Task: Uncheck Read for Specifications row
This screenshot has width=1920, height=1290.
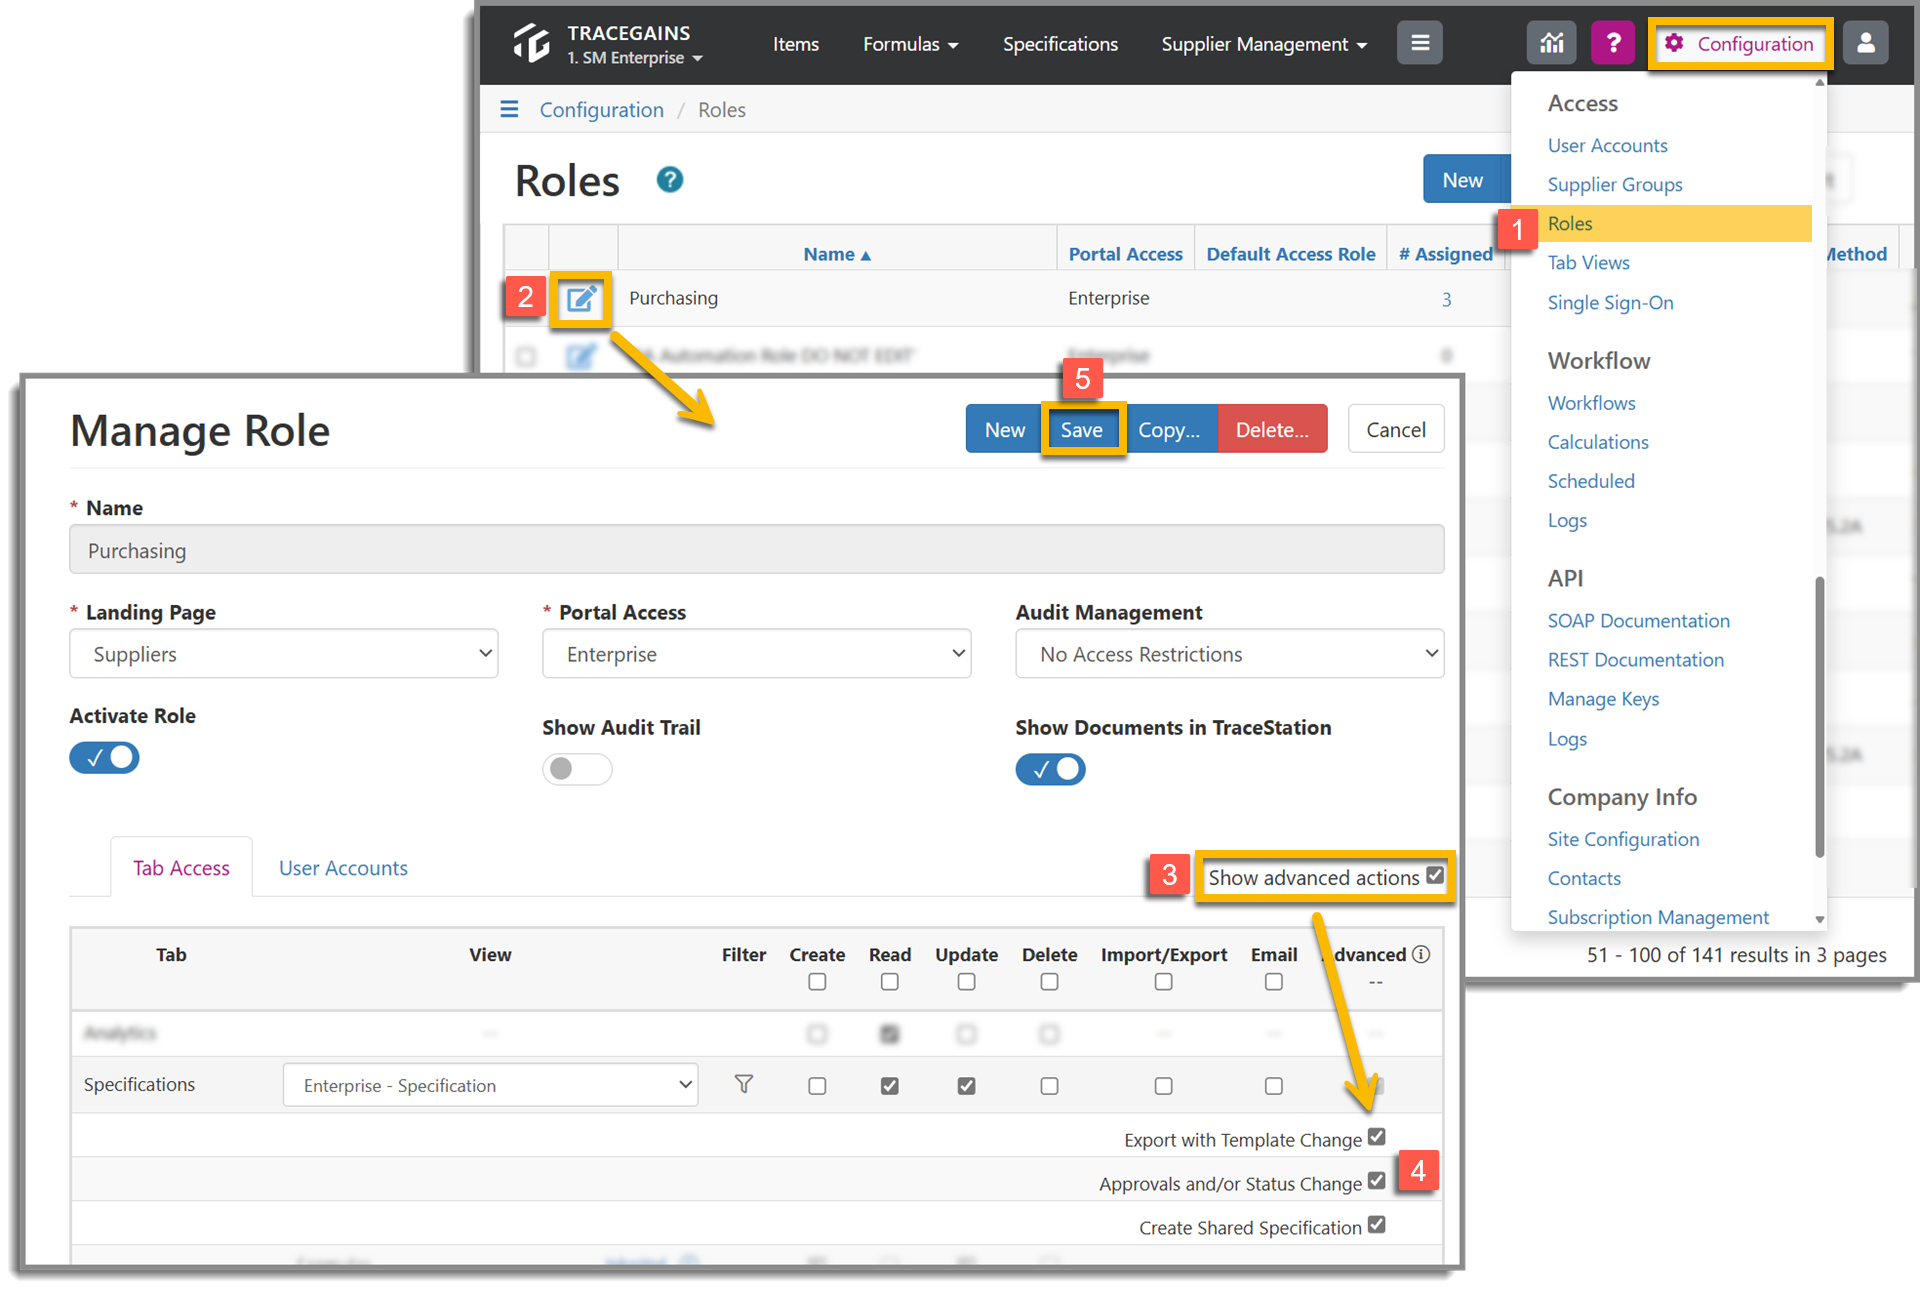Action: (x=889, y=1085)
